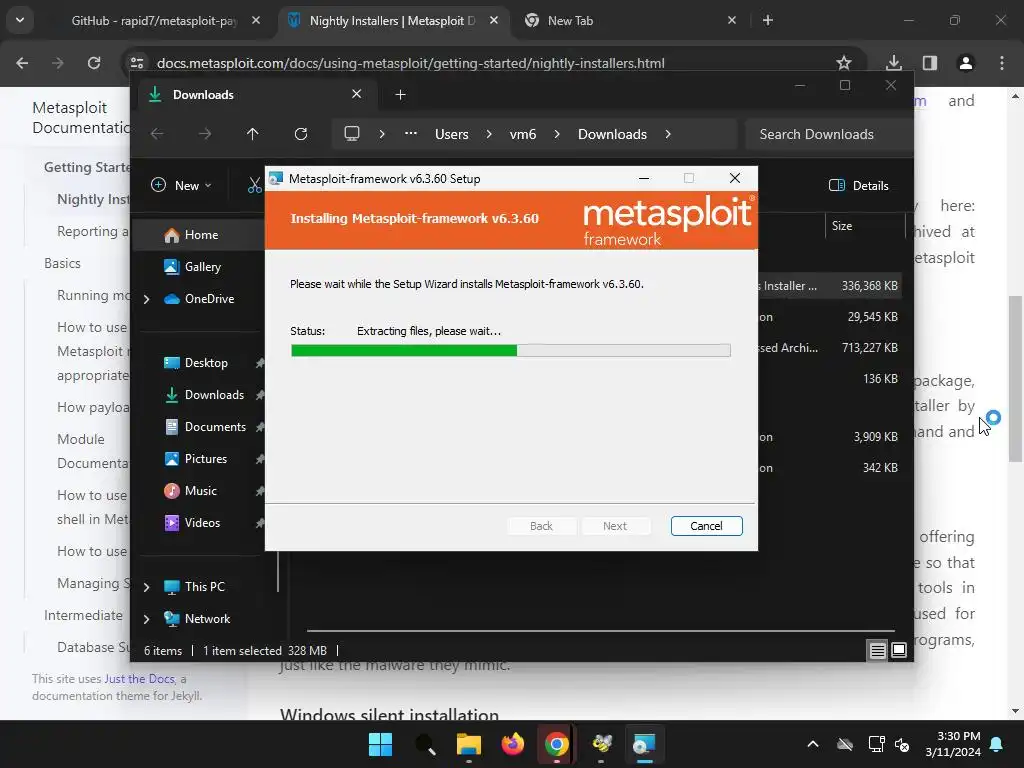
Task: Open Documents pinned folder
Action: coord(215,426)
